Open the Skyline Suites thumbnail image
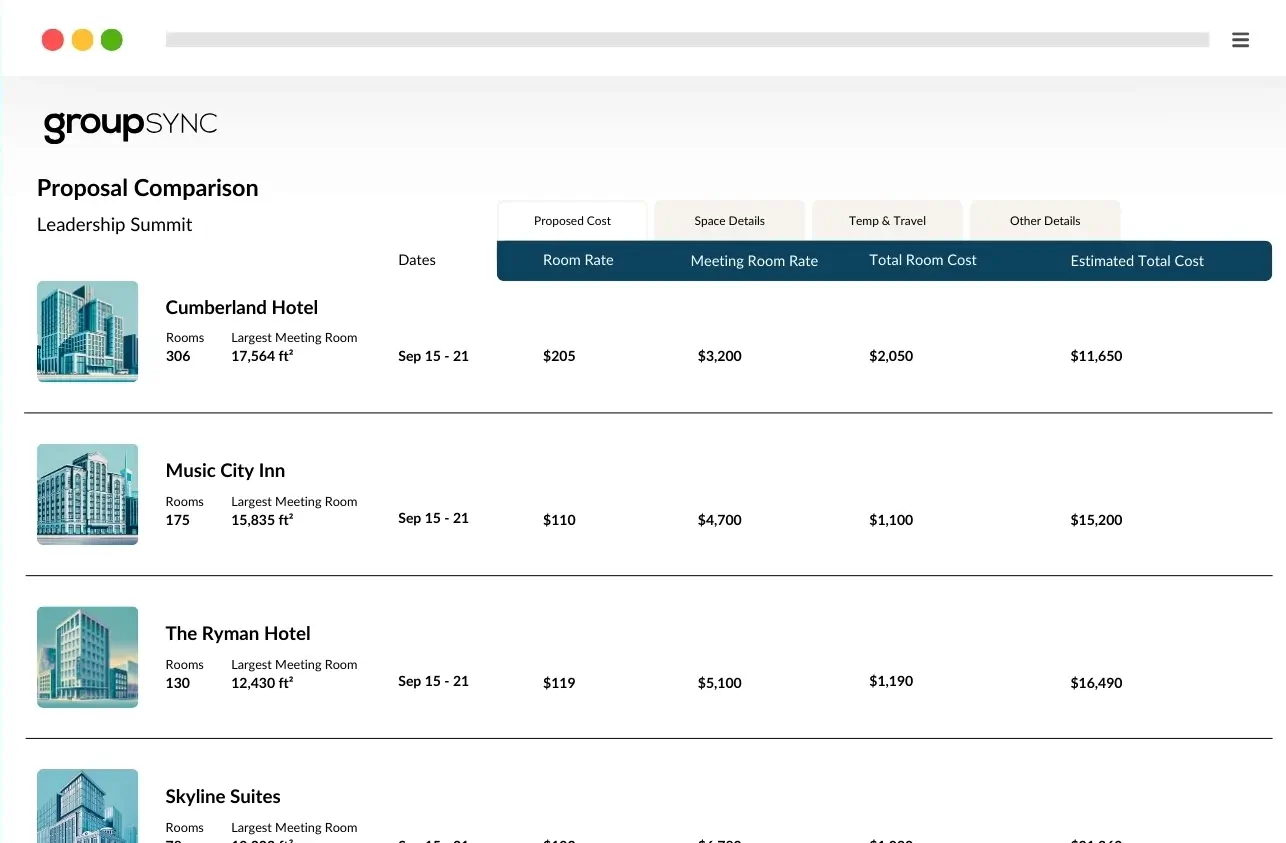 [x=87, y=806]
